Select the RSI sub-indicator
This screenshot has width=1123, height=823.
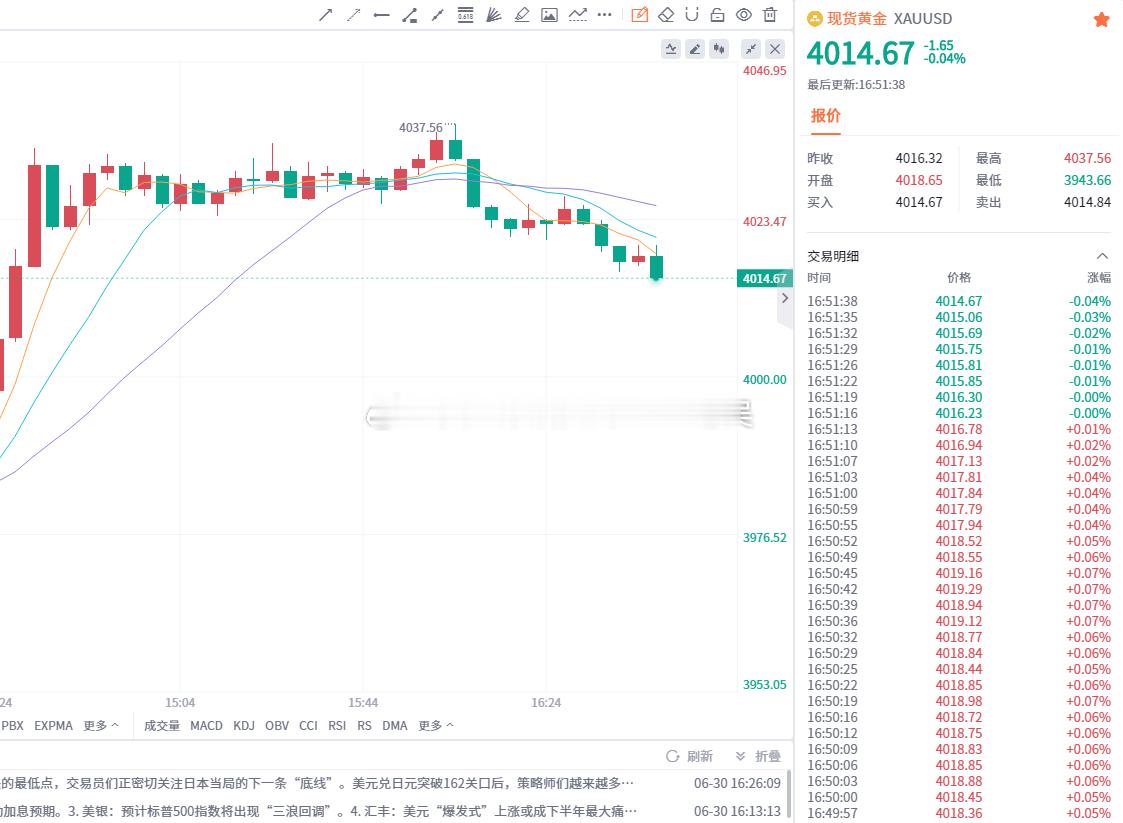(x=337, y=726)
